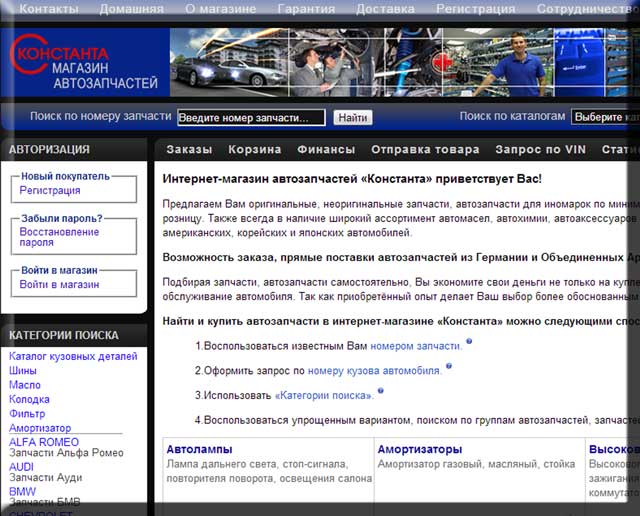Open the Автолампы category heading
Viewport: 640px width, 516px height.
(198, 450)
